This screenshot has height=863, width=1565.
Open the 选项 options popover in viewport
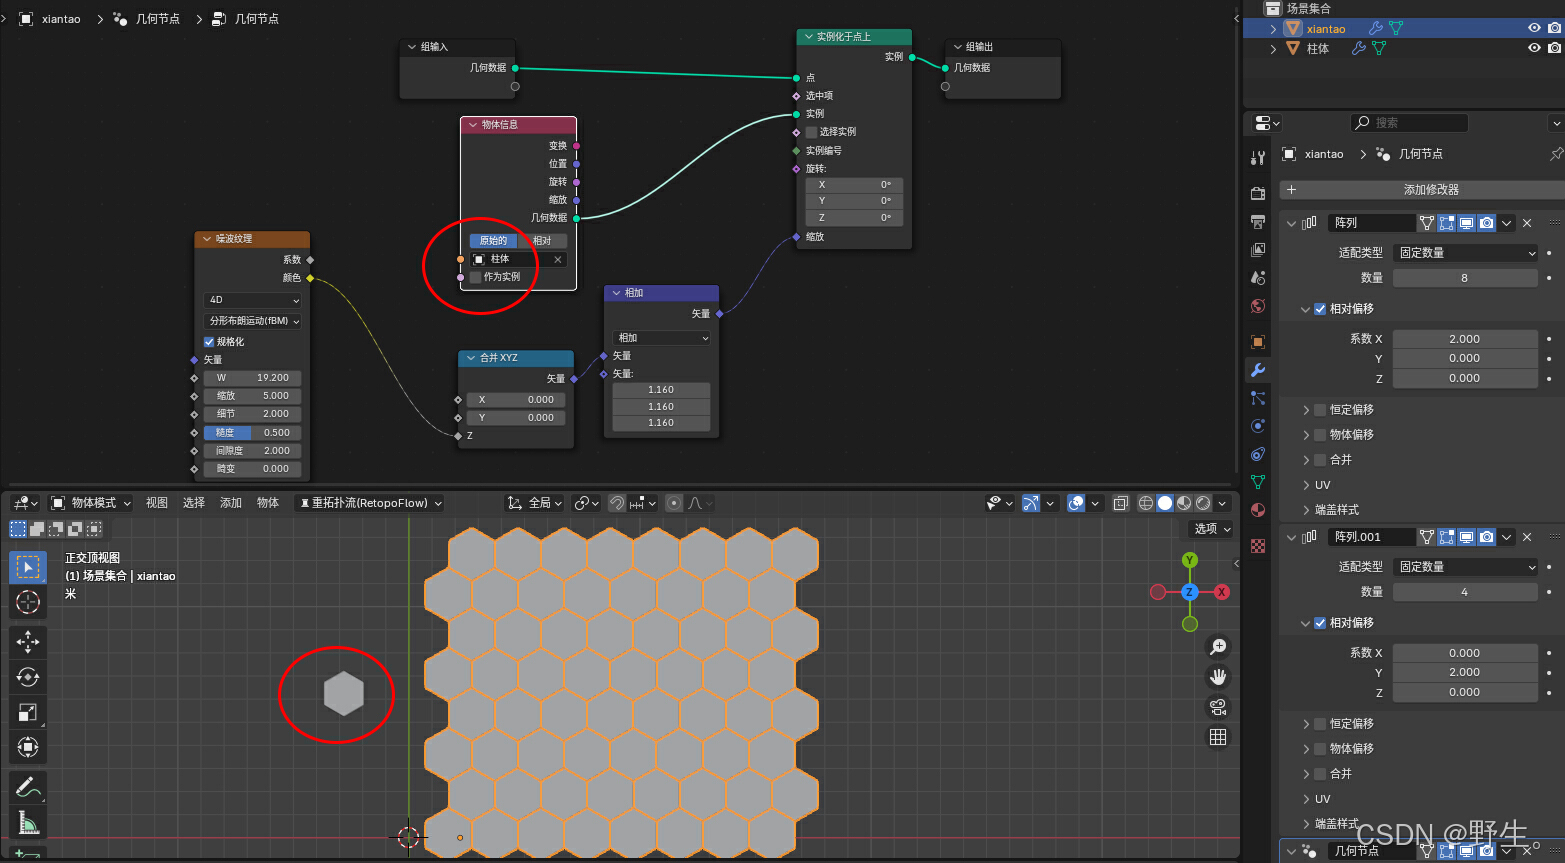pyautogui.click(x=1212, y=529)
